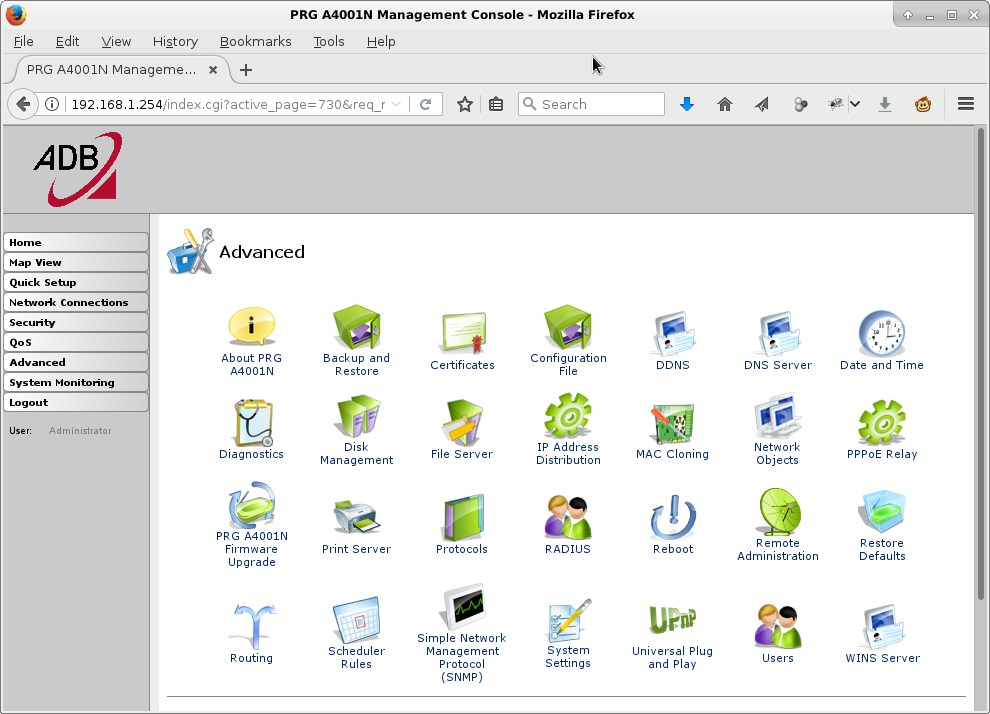Open the DDNS icon
Viewport: 990px width, 714px height.
point(672,332)
